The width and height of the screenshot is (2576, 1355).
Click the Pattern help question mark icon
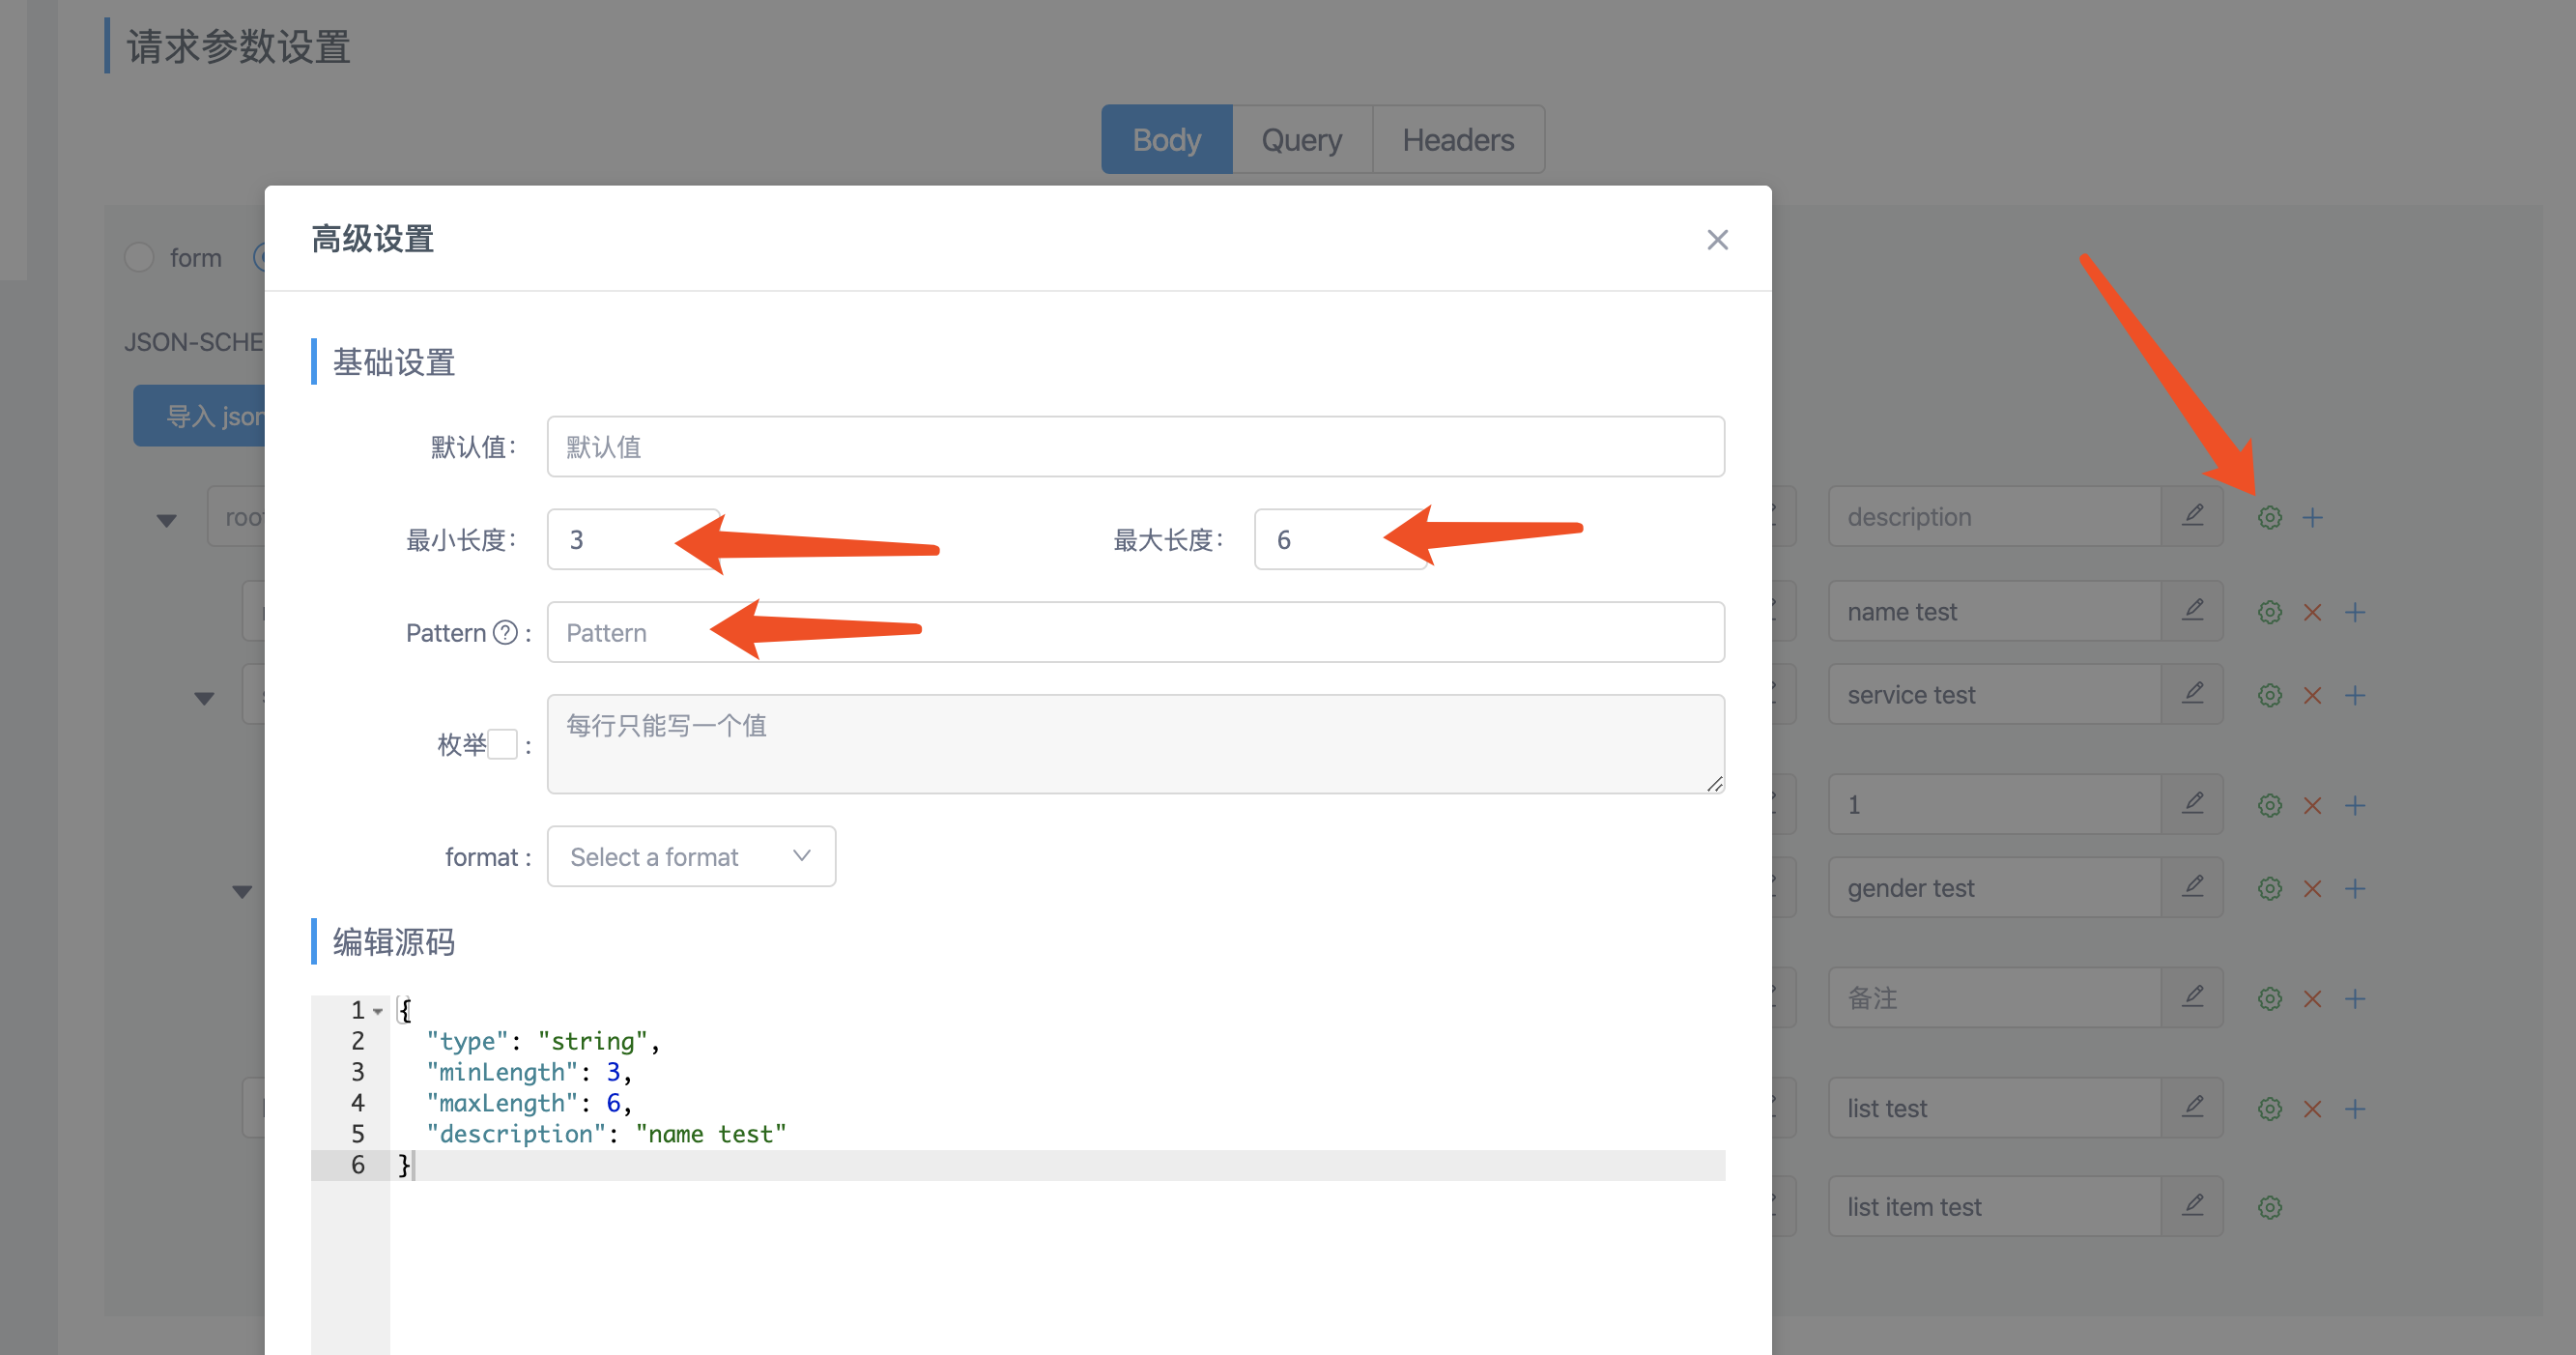pyautogui.click(x=506, y=632)
